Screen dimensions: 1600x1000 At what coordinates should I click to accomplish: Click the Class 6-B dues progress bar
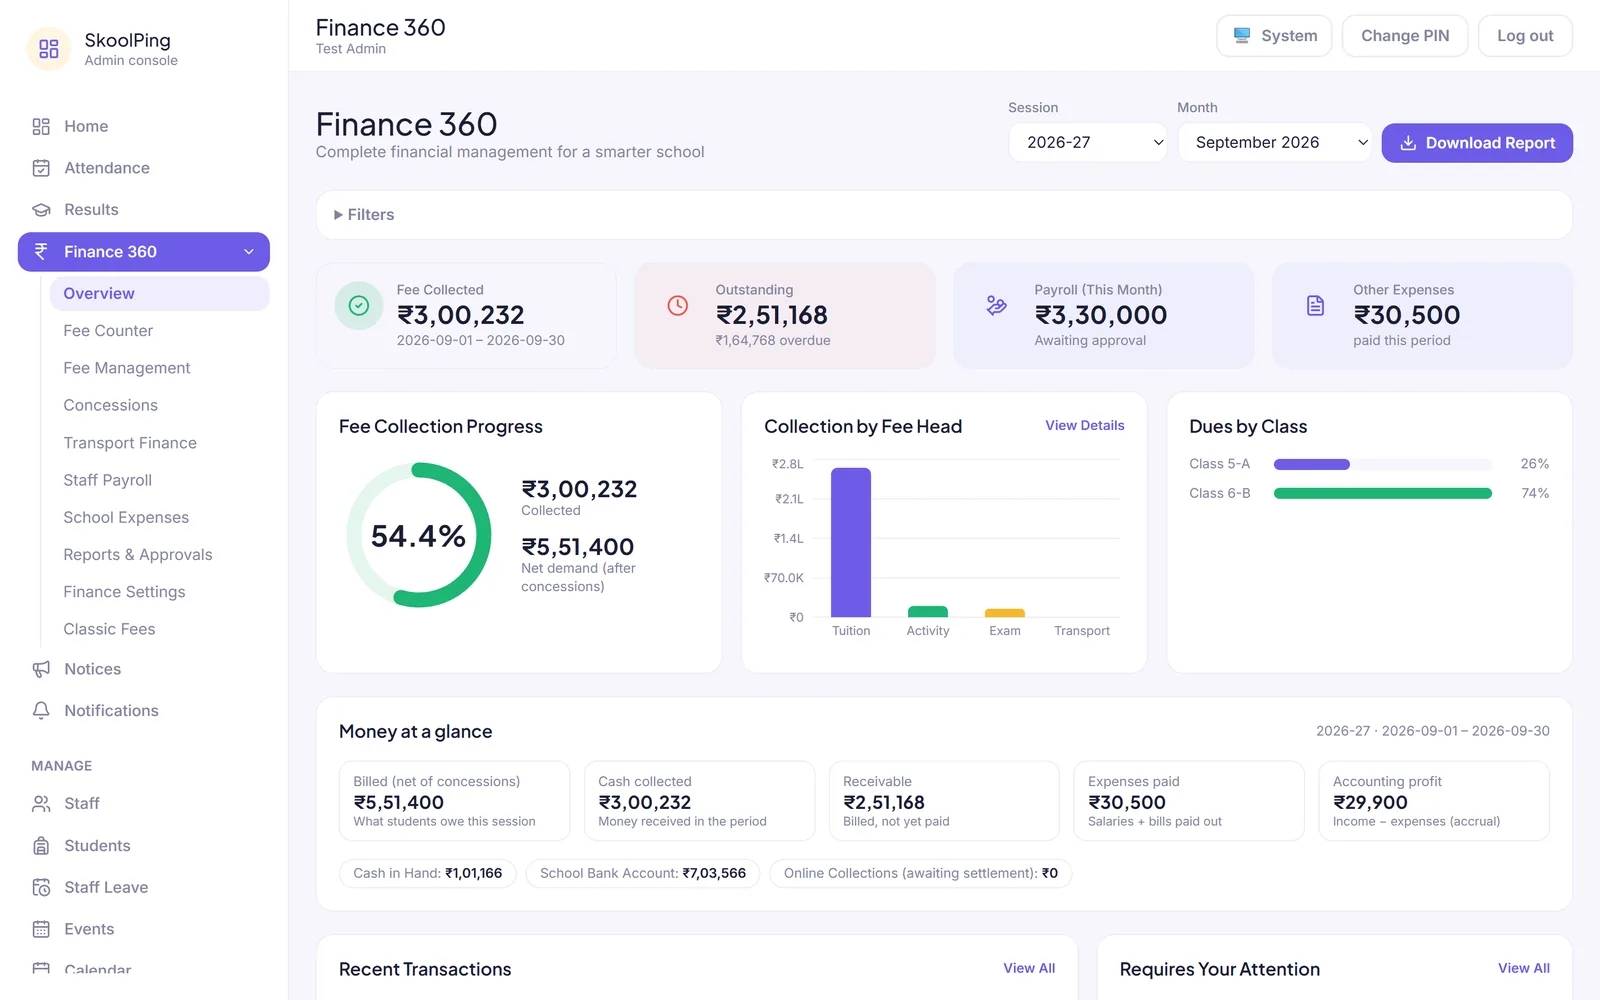click(x=1383, y=493)
